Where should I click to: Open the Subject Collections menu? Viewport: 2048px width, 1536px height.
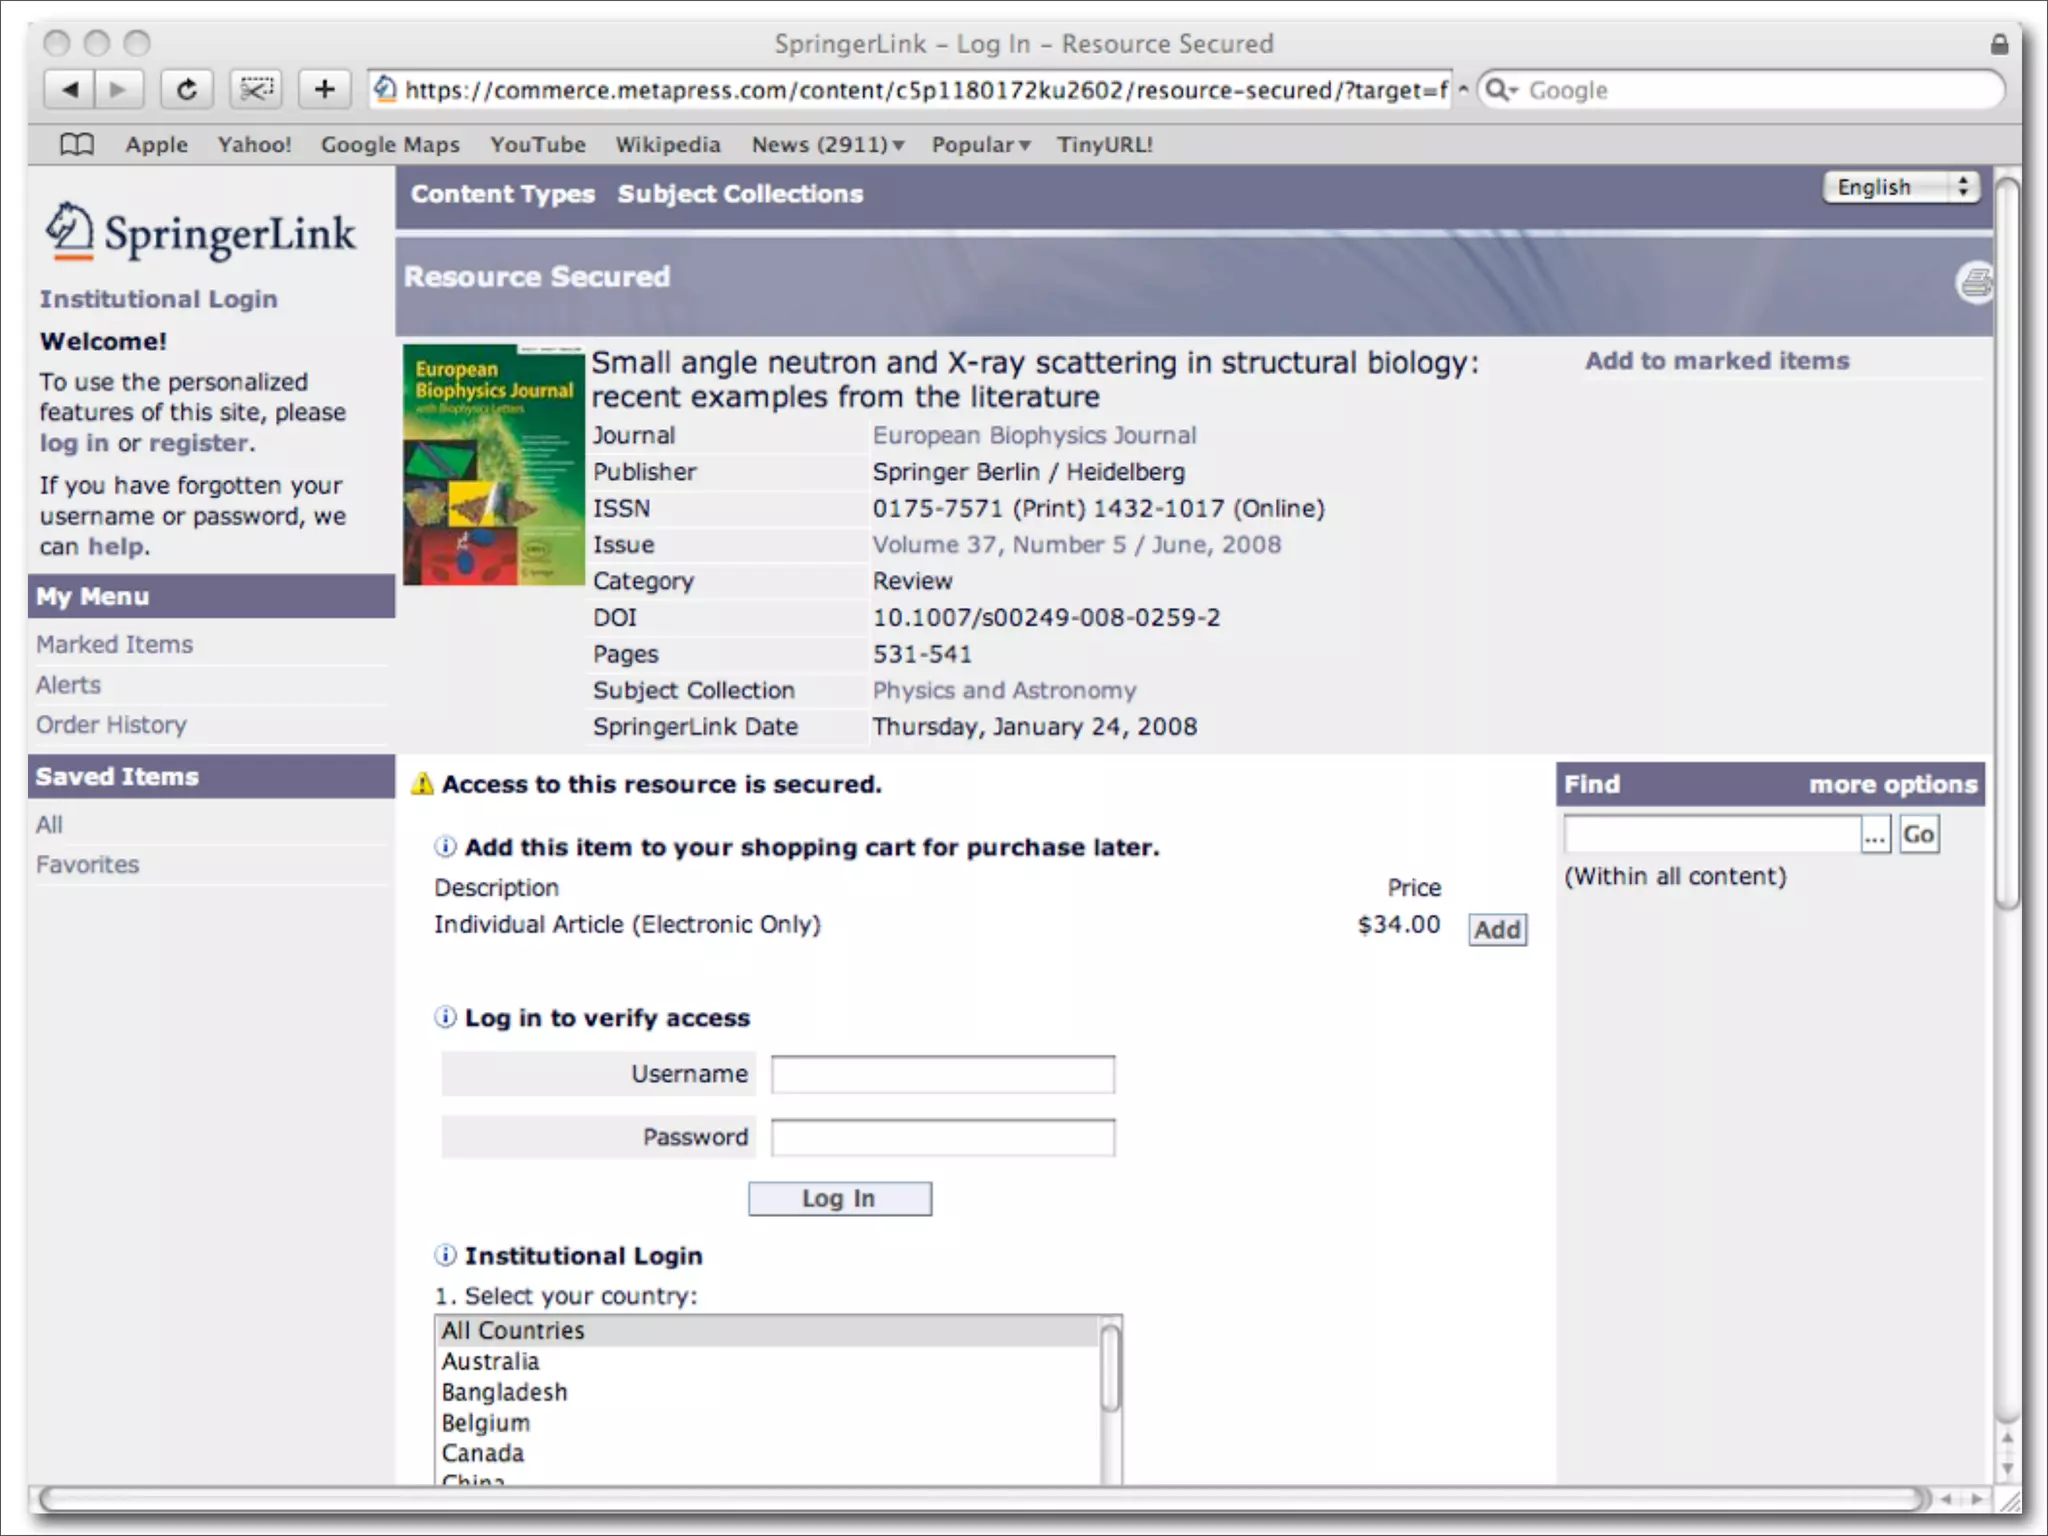pyautogui.click(x=740, y=194)
